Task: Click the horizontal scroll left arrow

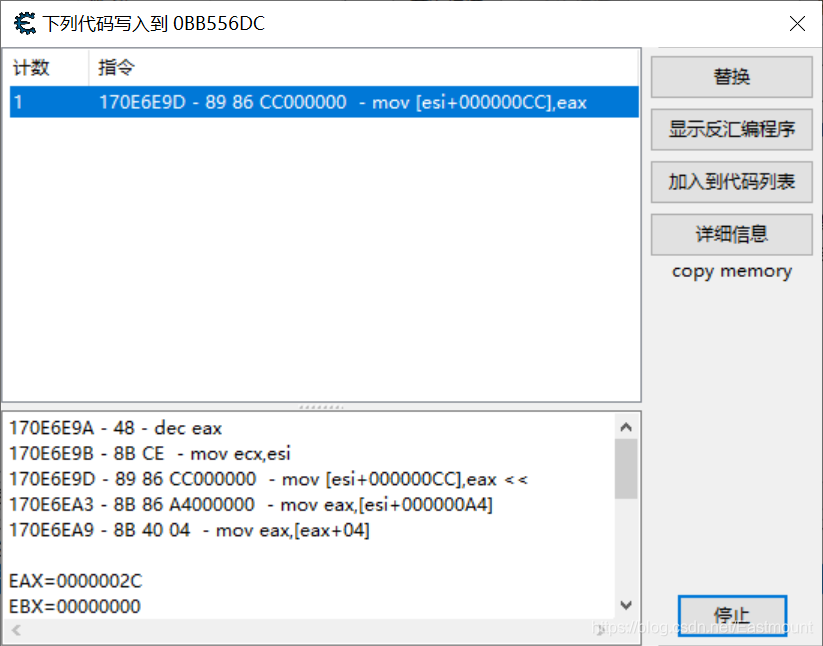Action: click(x=16, y=630)
